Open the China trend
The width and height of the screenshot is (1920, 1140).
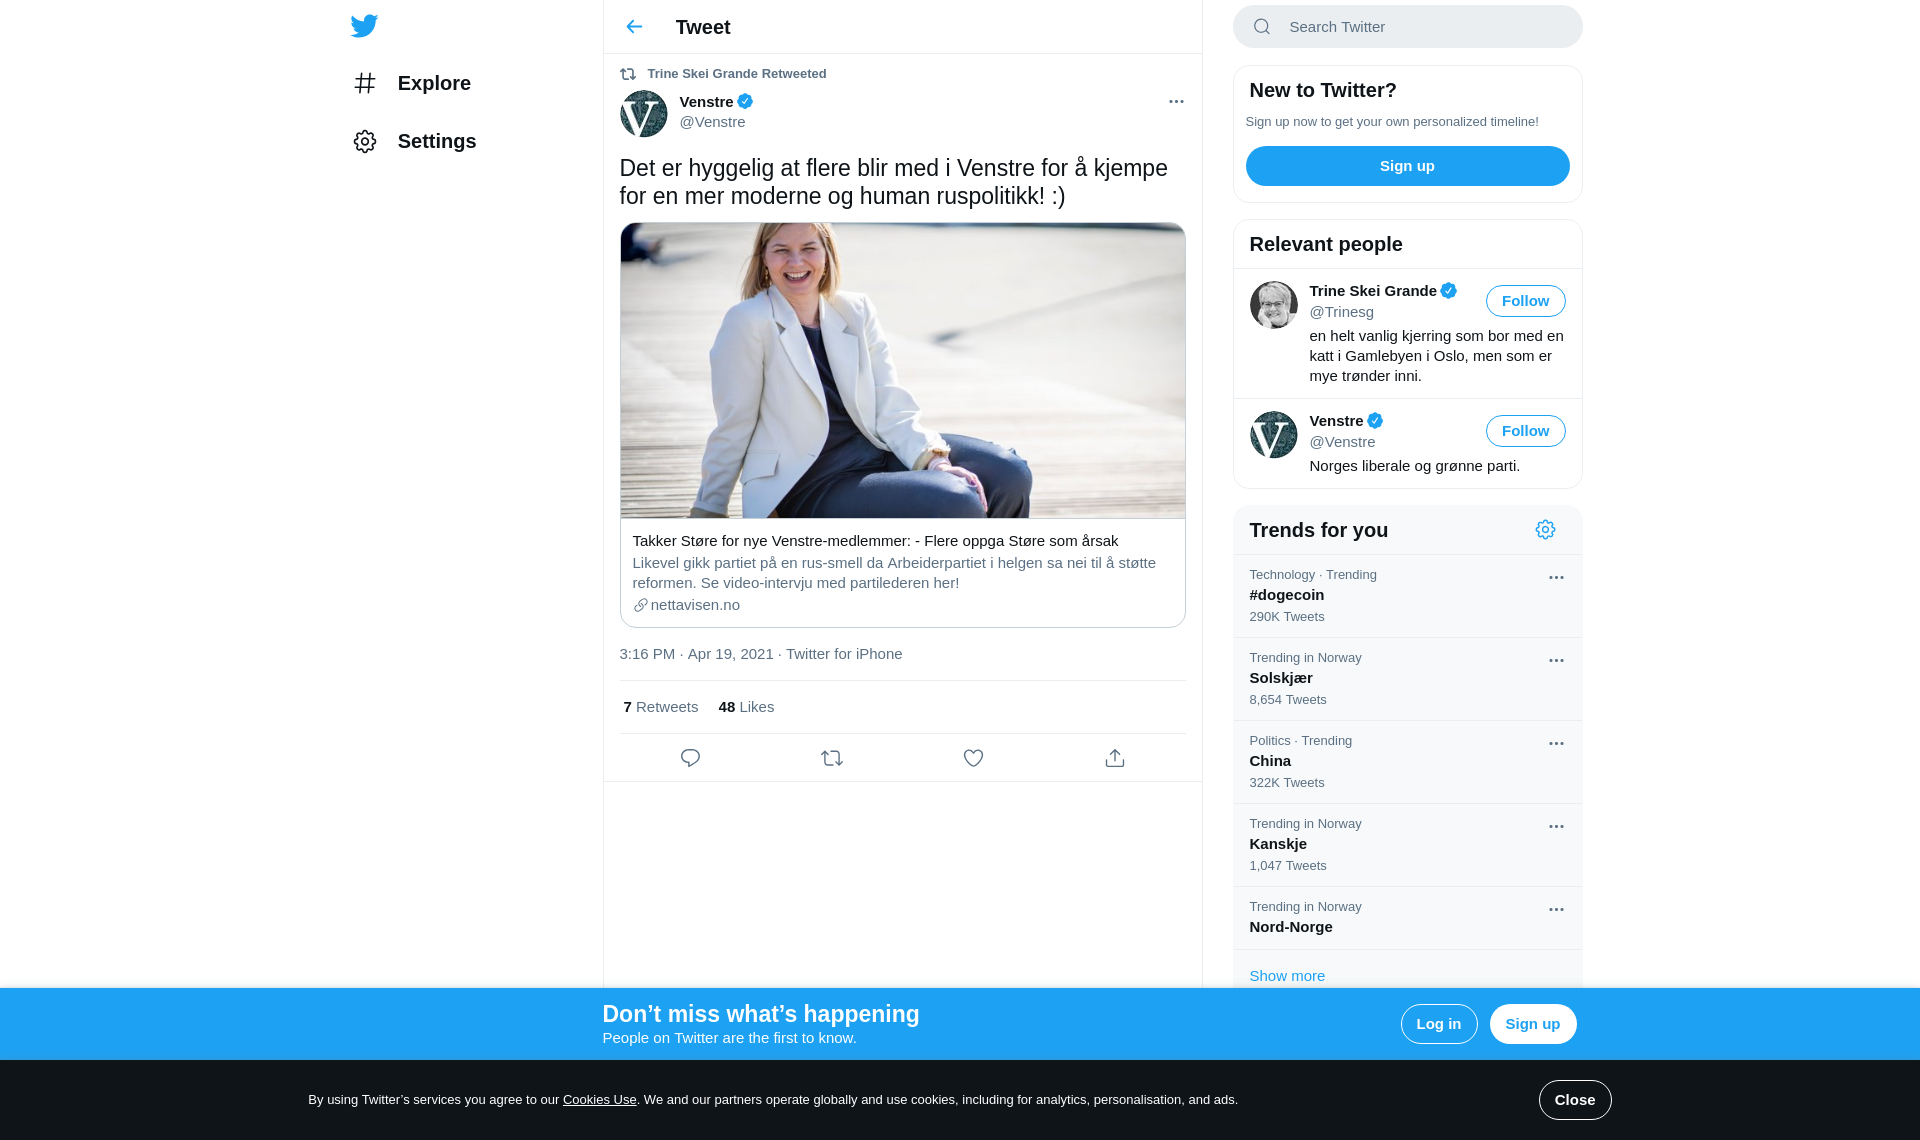click(1407, 762)
